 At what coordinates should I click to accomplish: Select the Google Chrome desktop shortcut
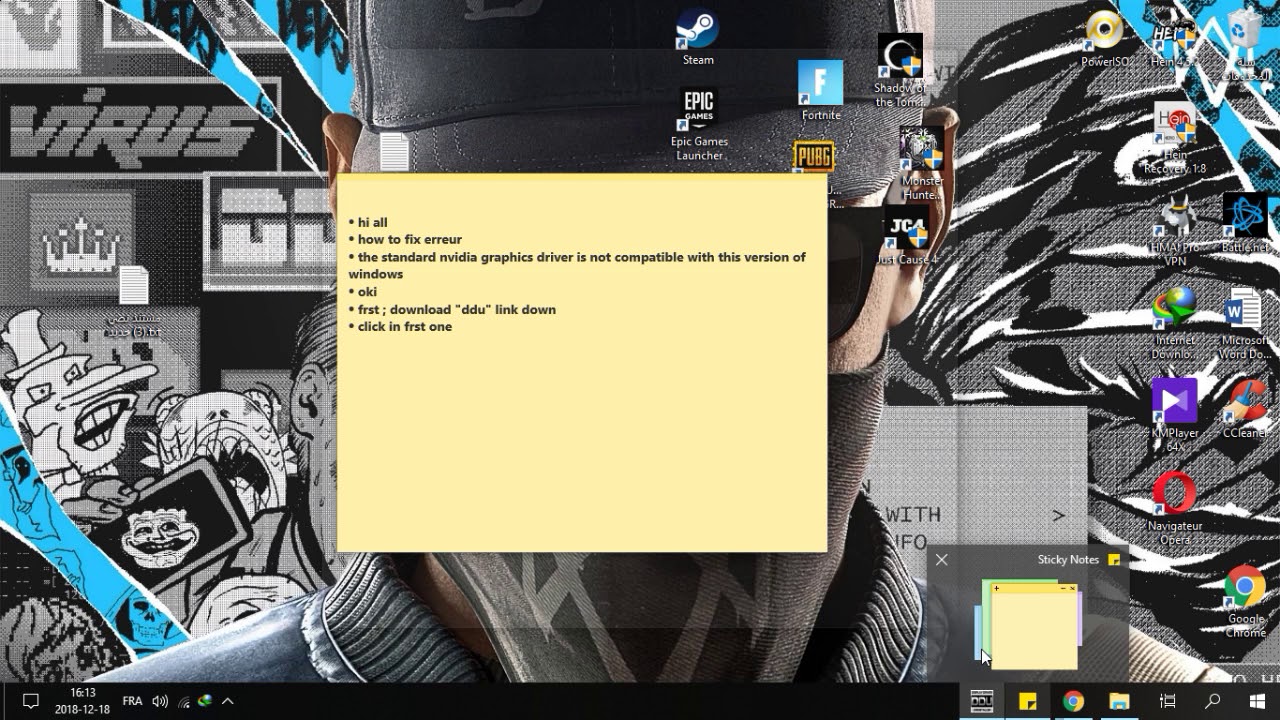[x=1245, y=603]
